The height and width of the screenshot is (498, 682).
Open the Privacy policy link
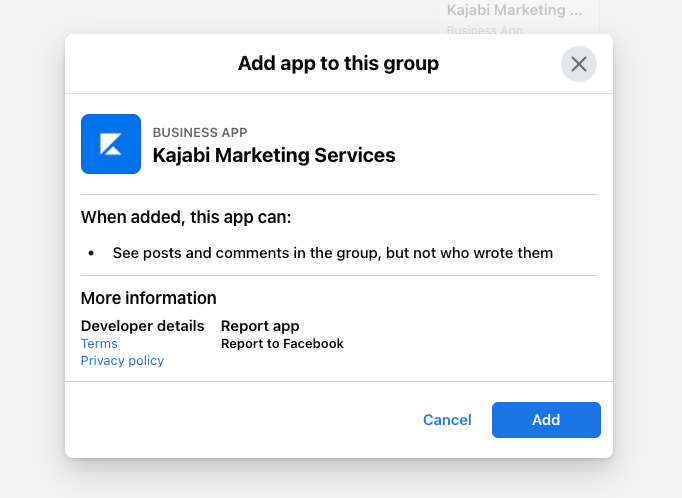122,361
